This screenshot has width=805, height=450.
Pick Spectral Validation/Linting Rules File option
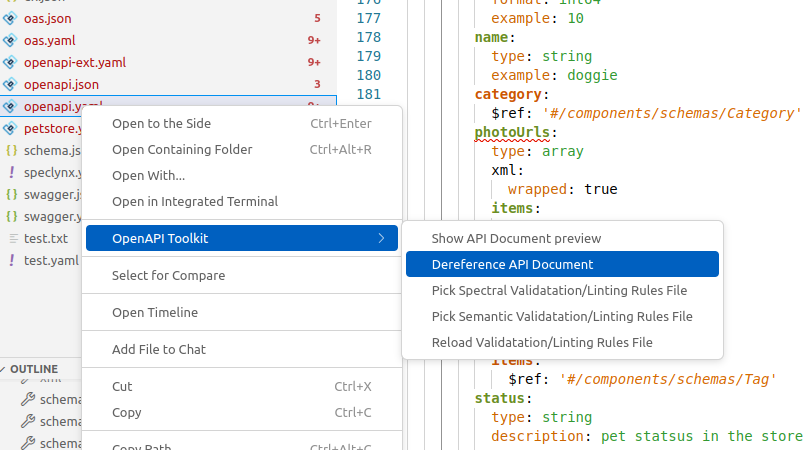tap(559, 290)
